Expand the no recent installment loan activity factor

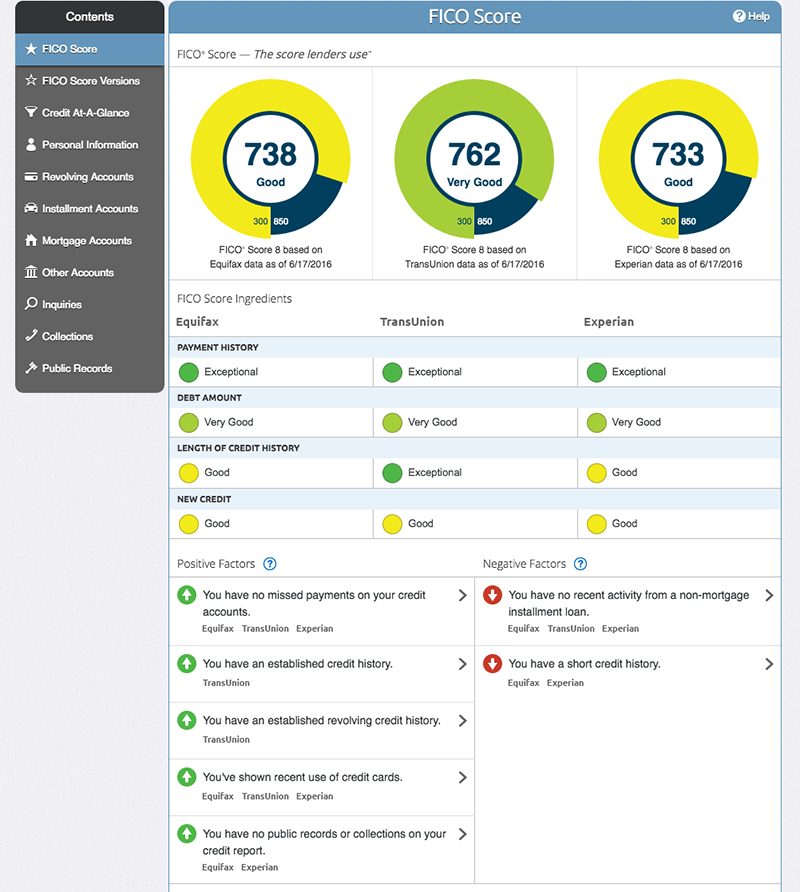click(768, 596)
